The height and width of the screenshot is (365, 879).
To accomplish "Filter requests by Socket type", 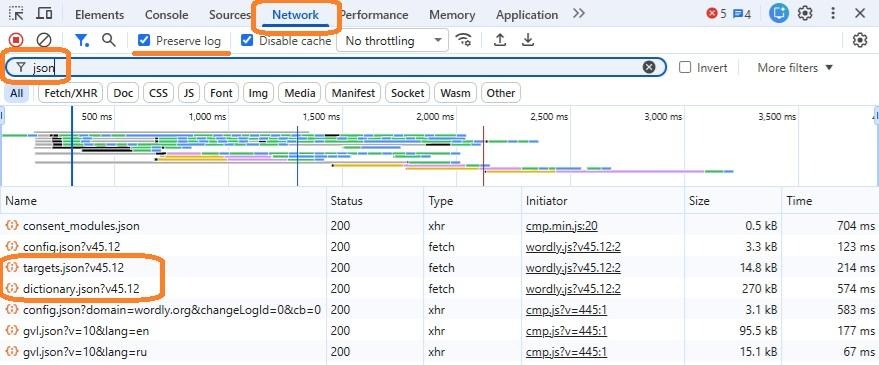I will pyautogui.click(x=408, y=93).
